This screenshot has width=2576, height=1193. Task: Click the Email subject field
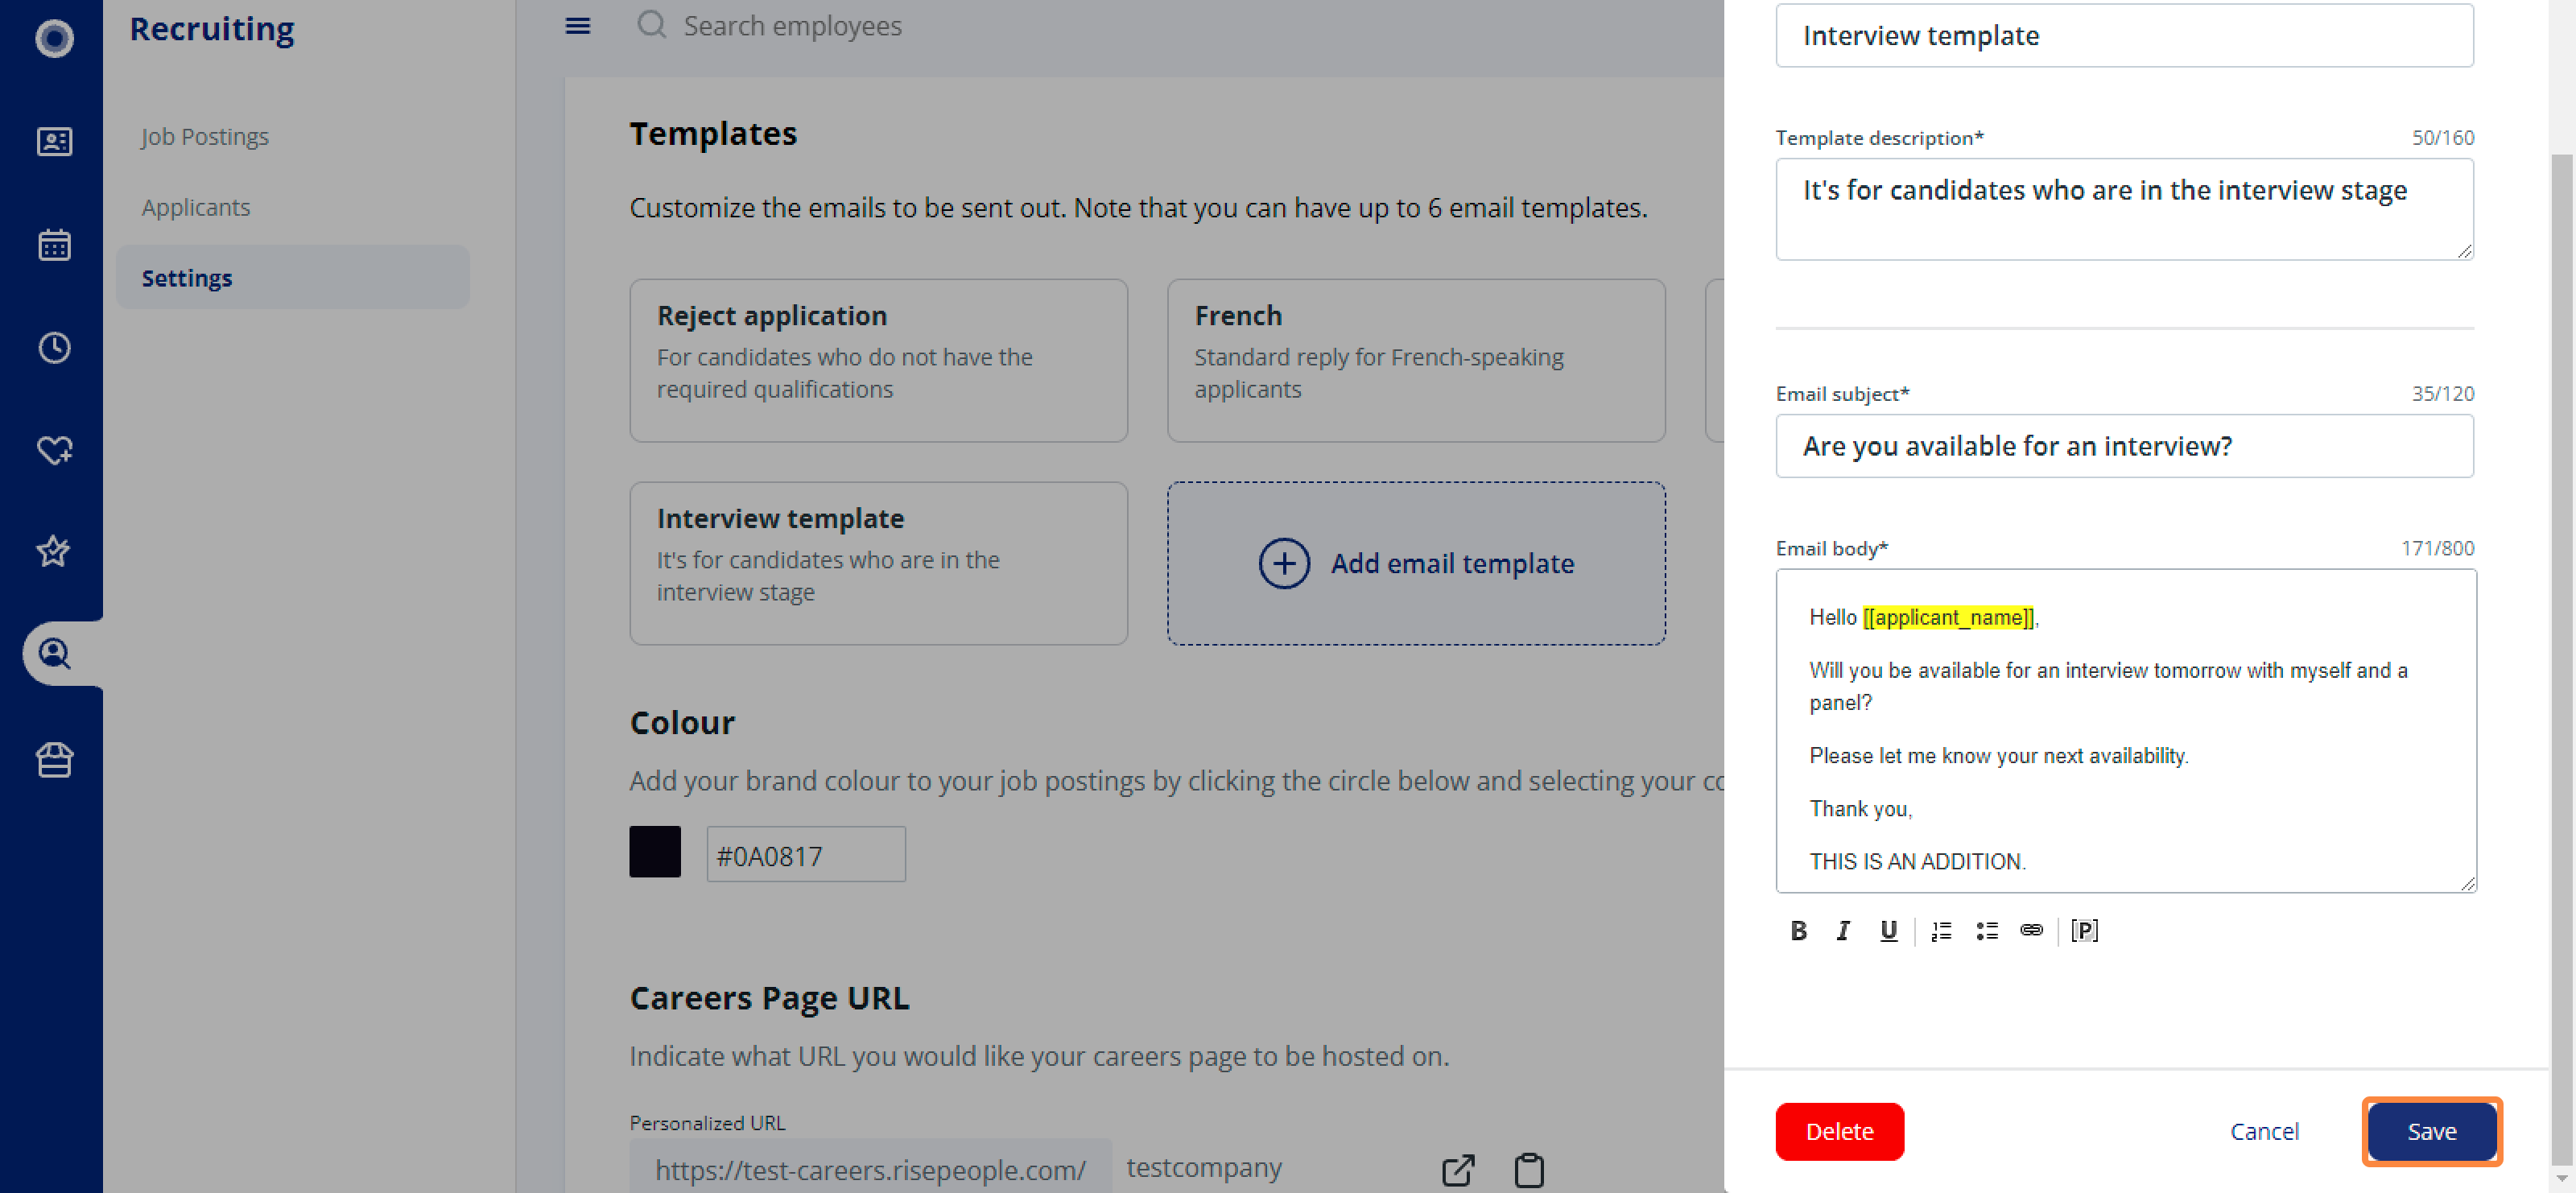coord(2124,446)
